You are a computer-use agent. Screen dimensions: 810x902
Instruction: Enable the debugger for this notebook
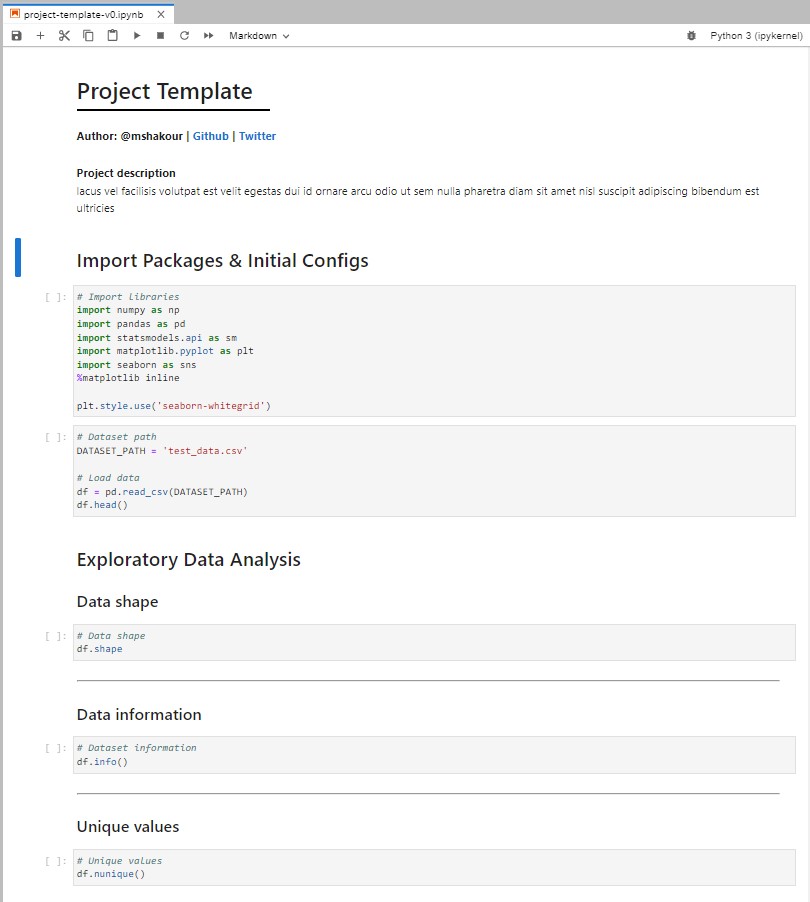[x=691, y=35]
